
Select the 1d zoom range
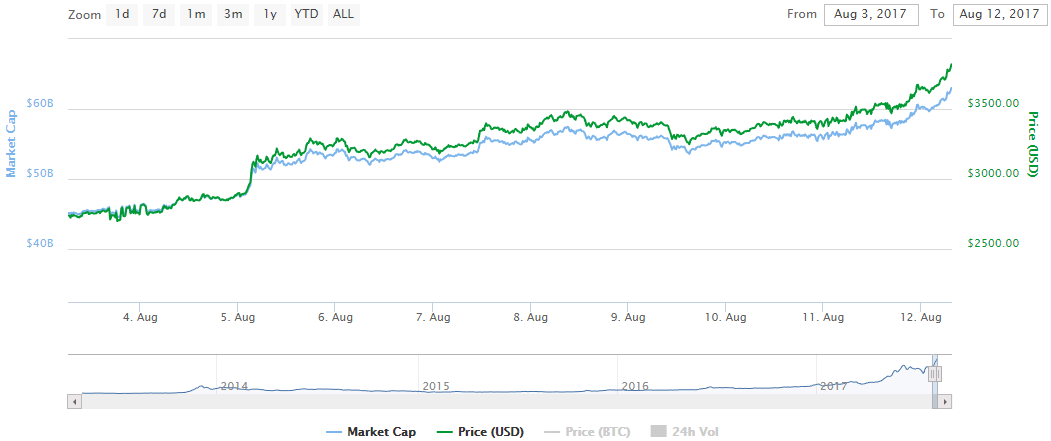(x=121, y=14)
